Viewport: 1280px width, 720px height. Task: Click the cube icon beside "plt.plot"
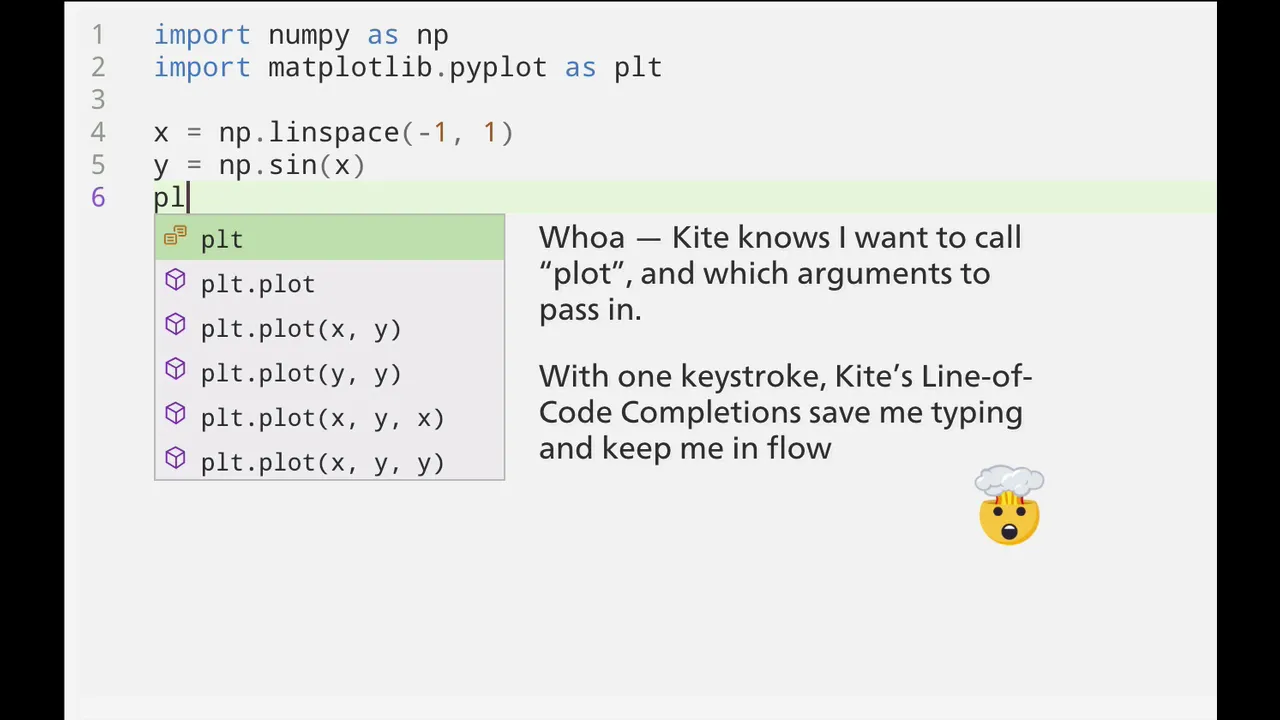coord(175,281)
